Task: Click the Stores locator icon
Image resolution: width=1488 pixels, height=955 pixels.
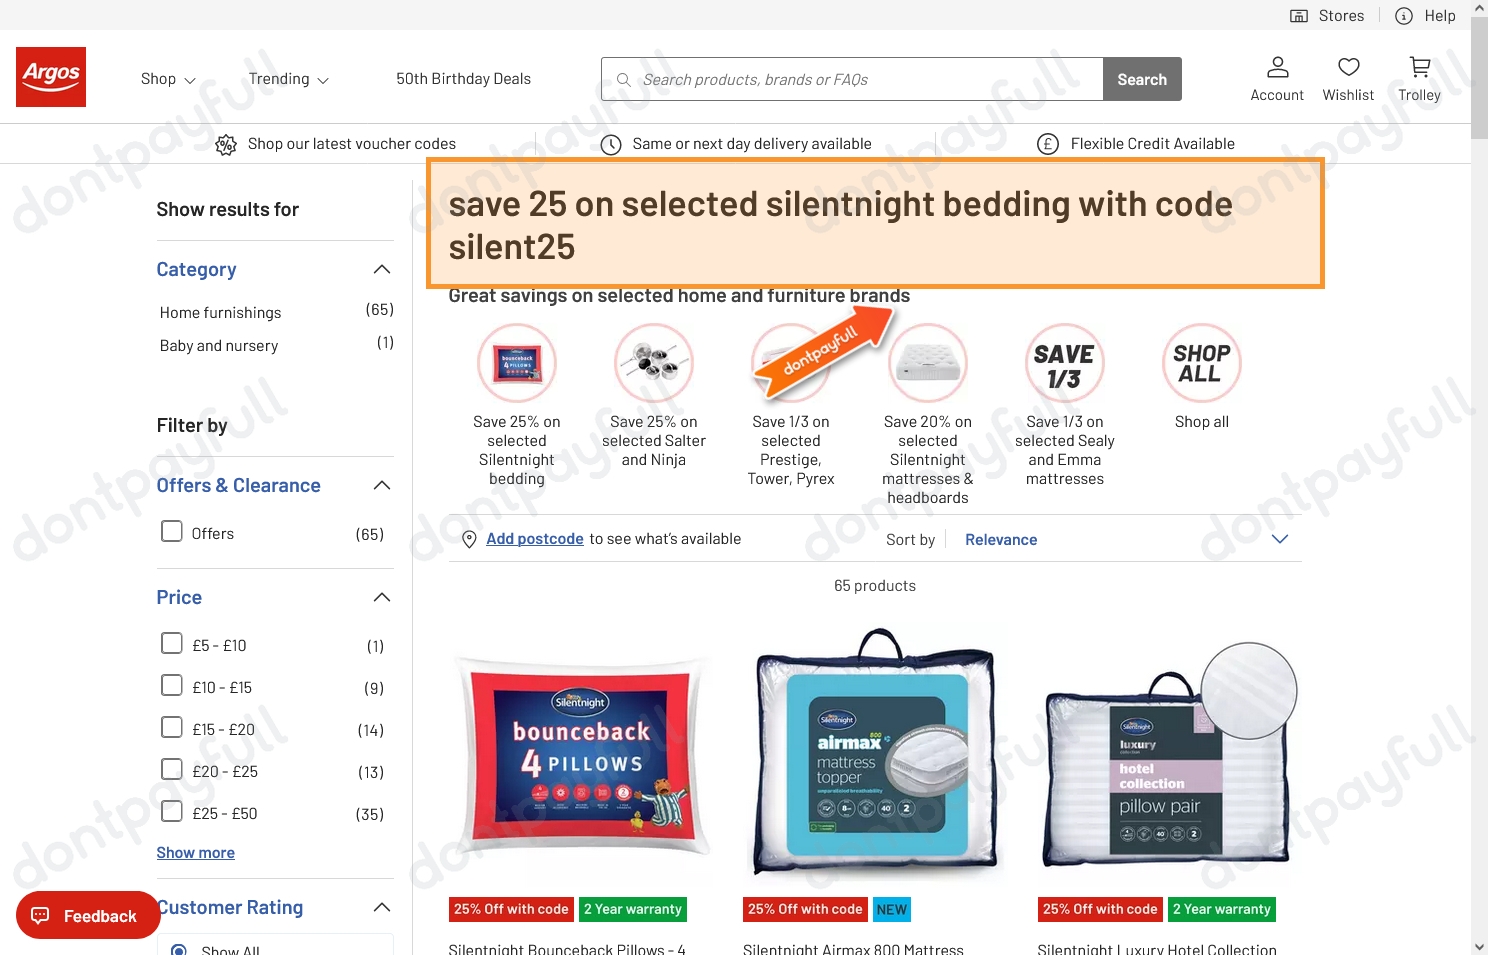Action: pyautogui.click(x=1299, y=16)
